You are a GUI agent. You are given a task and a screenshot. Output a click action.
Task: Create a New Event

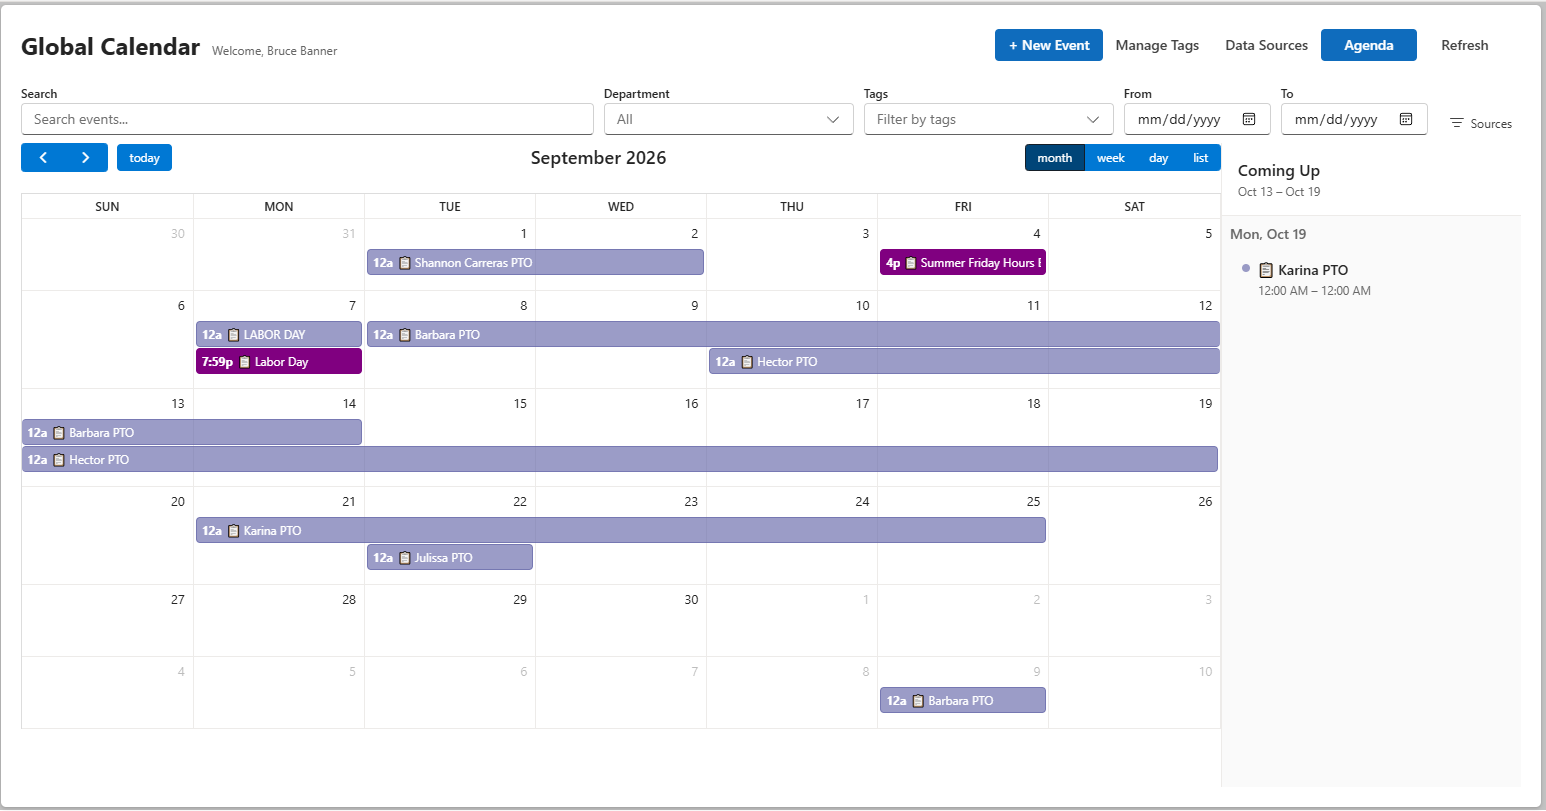click(x=1049, y=45)
